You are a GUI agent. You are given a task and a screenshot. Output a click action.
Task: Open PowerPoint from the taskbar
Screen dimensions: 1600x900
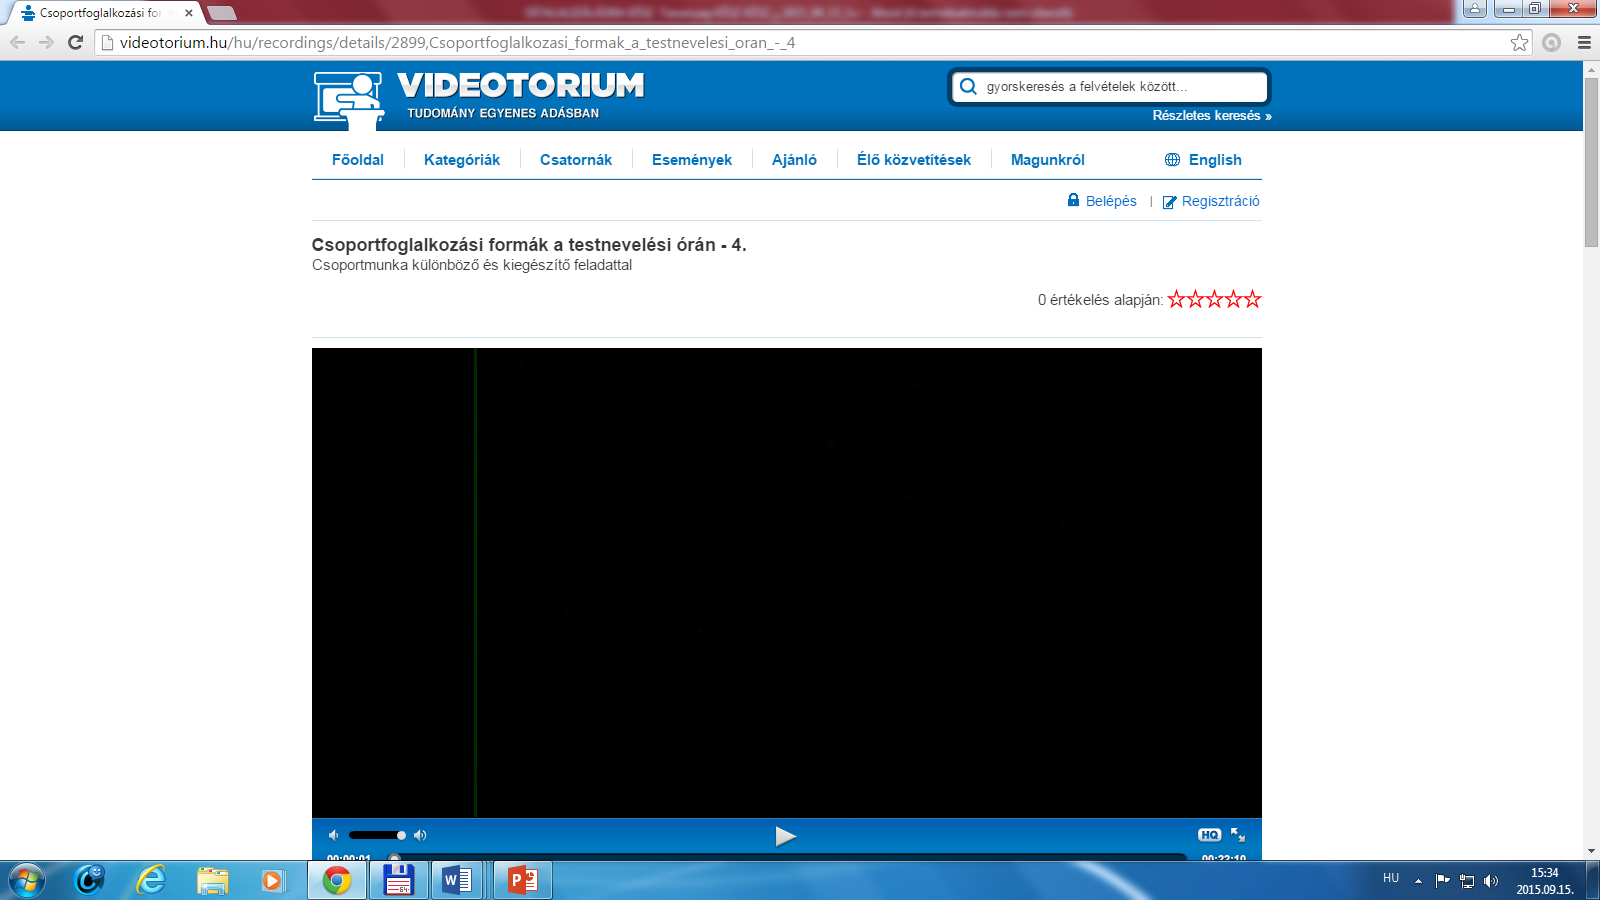pyautogui.click(x=522, y=880)
